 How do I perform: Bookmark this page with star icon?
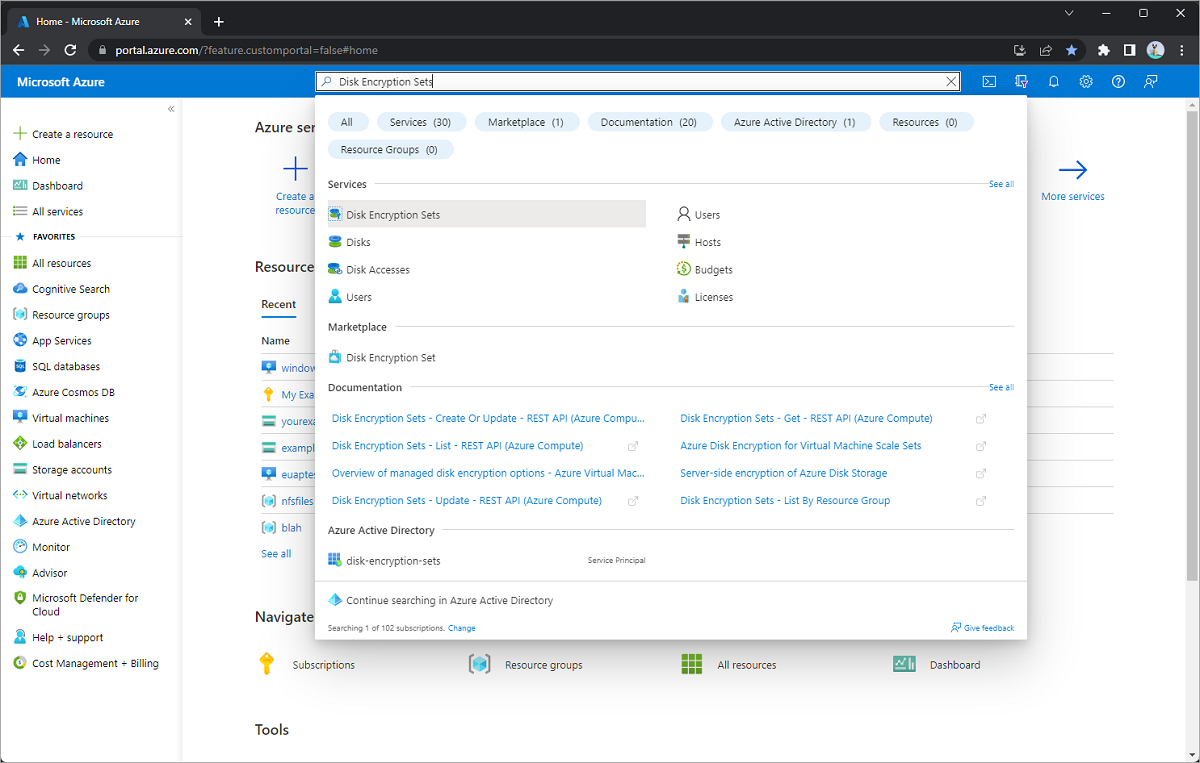coord(1072,49)
